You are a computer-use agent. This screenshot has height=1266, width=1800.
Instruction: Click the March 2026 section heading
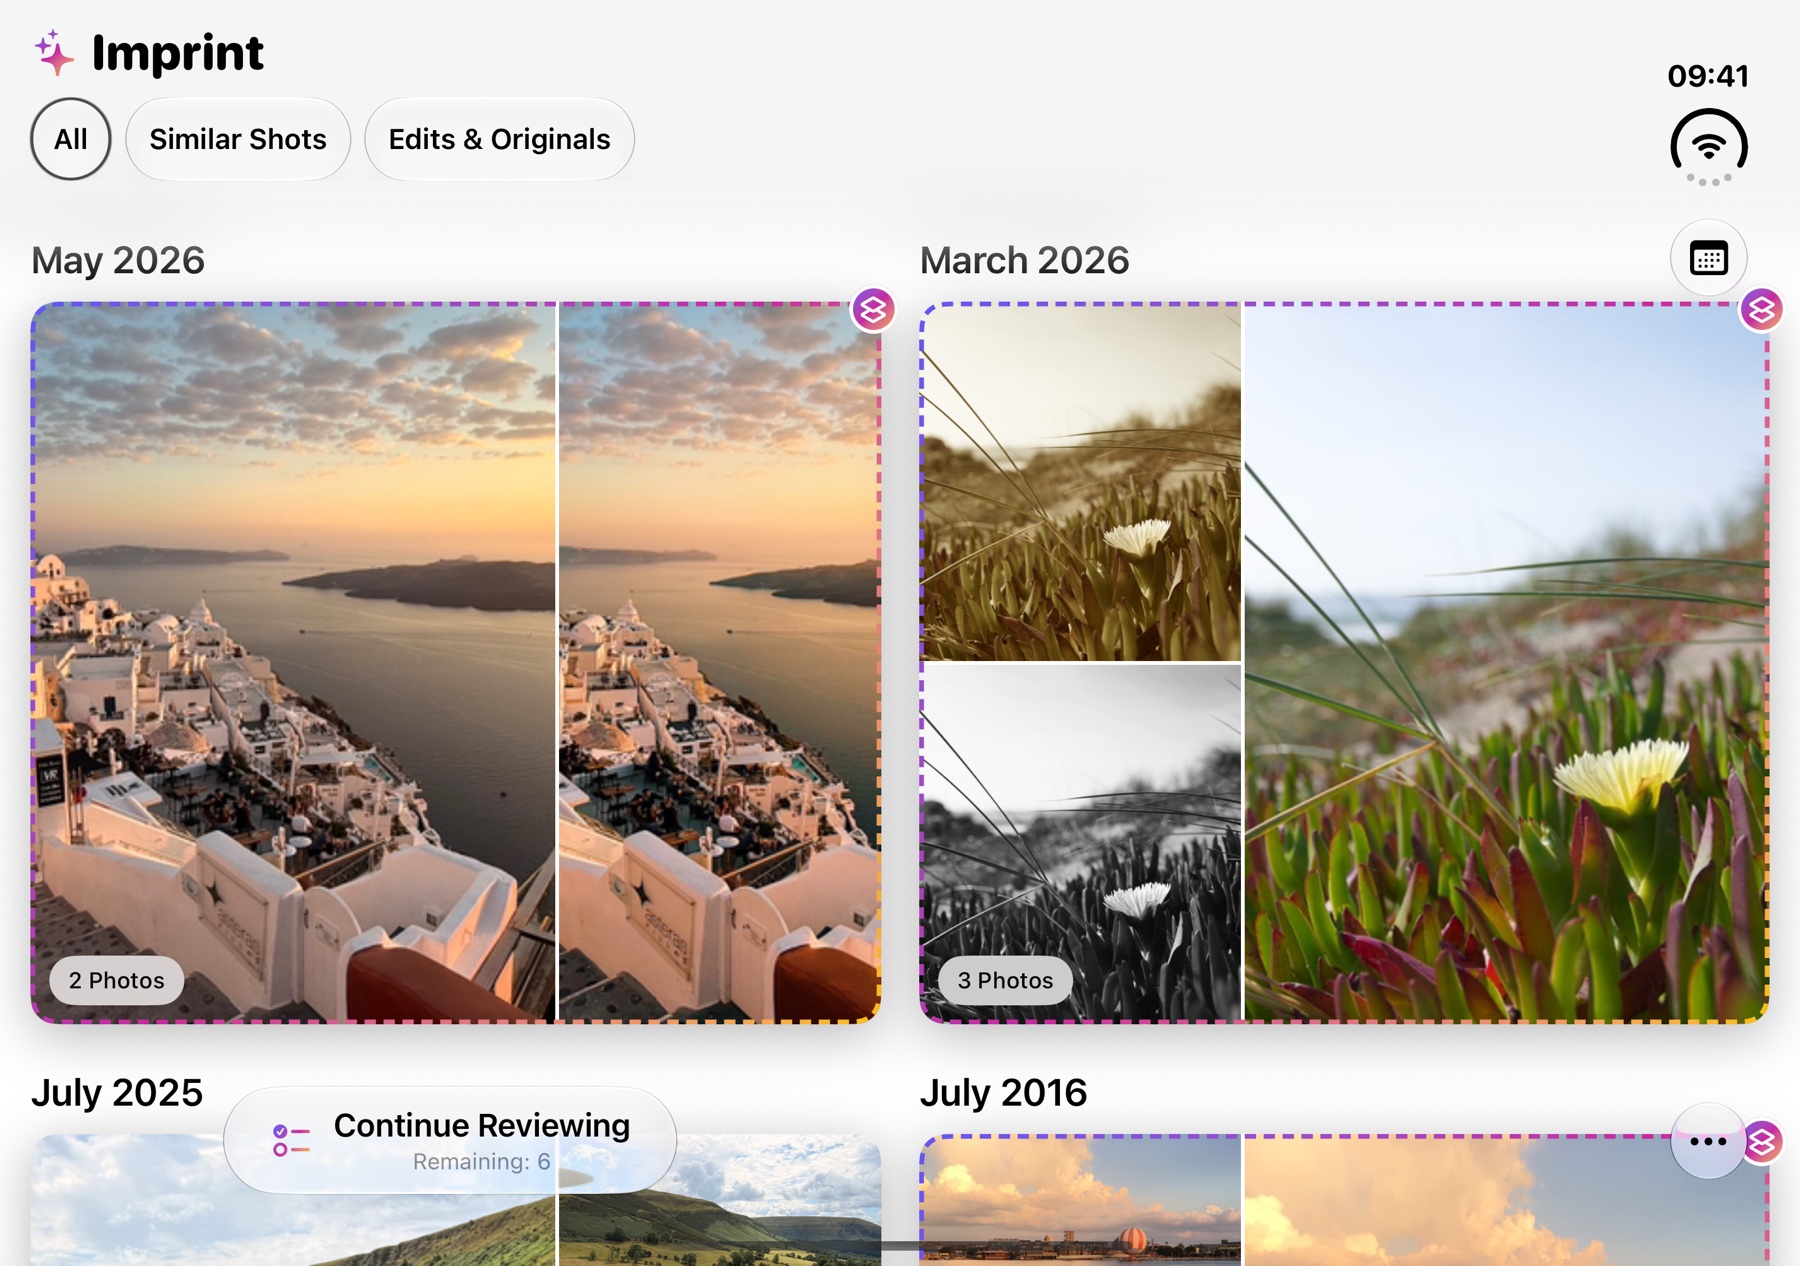(1025, 261)
